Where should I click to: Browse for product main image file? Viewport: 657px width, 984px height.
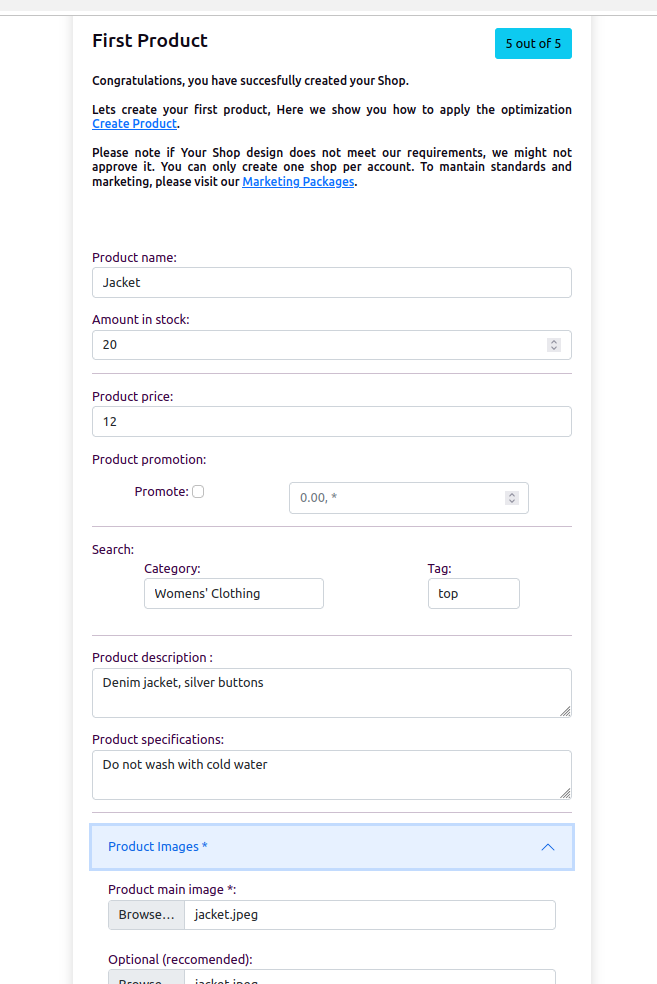146,915
